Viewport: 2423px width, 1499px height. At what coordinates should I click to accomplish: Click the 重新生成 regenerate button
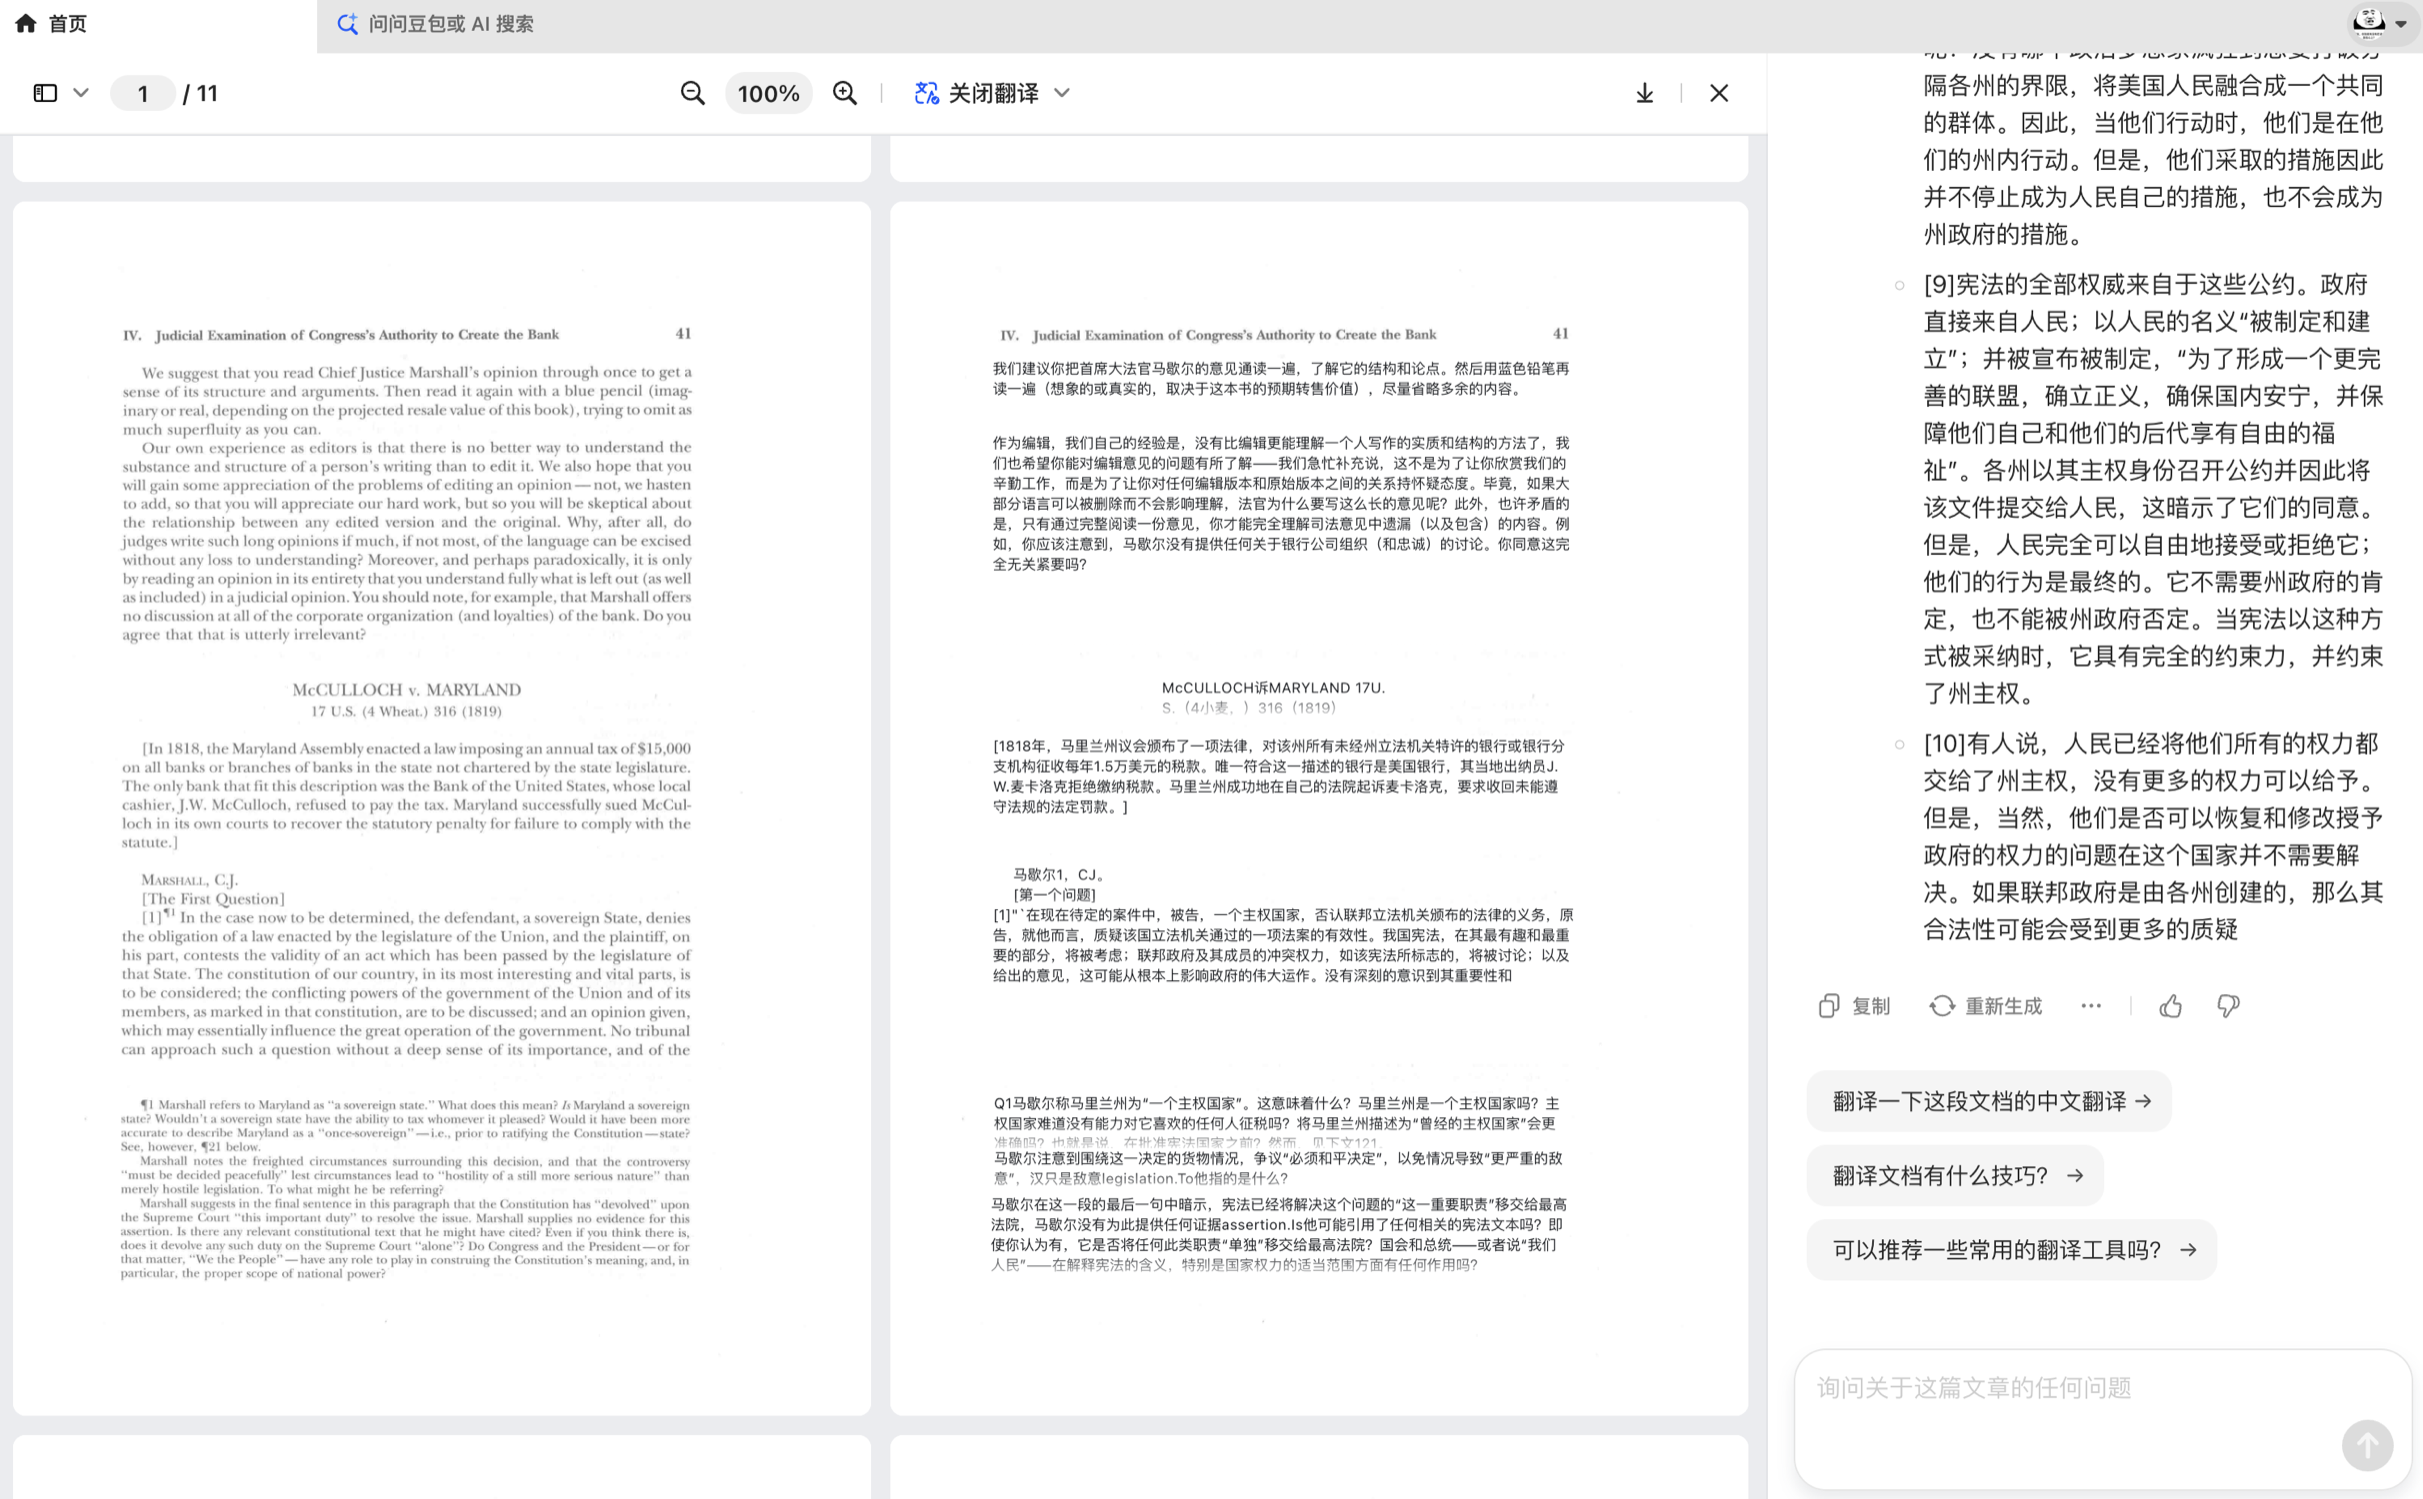pos(1986,1006)
